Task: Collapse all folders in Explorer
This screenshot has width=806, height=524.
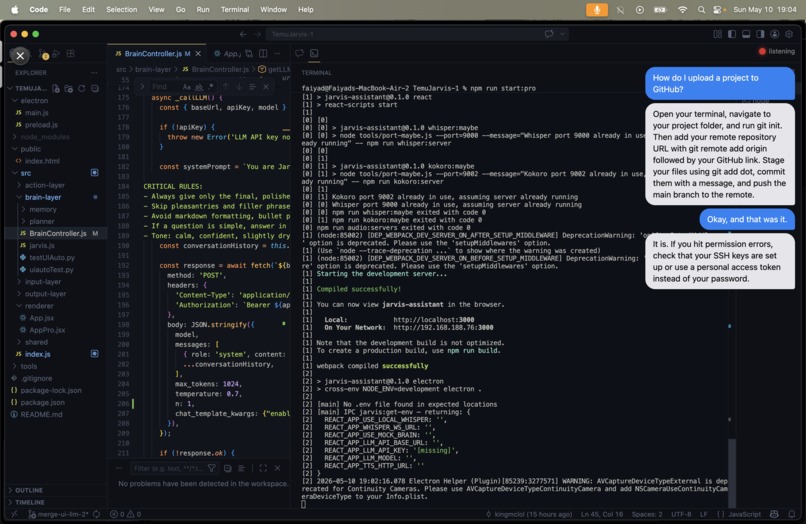Action: click(x=95, y=88)
